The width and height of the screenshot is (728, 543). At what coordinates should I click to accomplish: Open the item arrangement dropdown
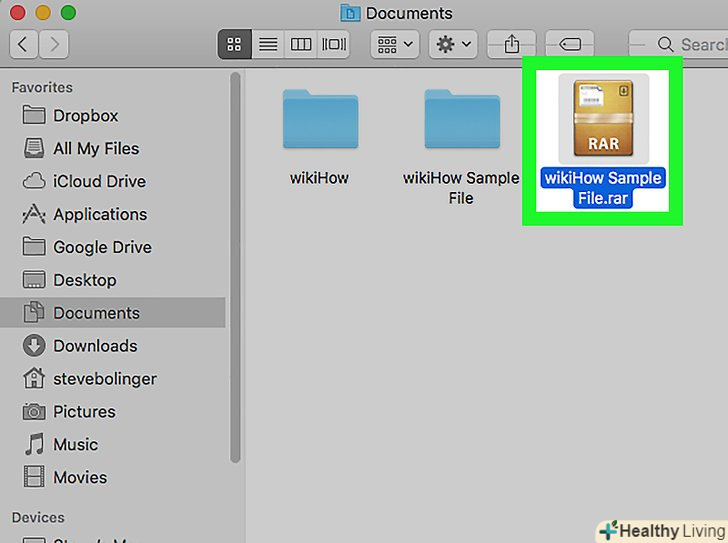tap(395, 45)
